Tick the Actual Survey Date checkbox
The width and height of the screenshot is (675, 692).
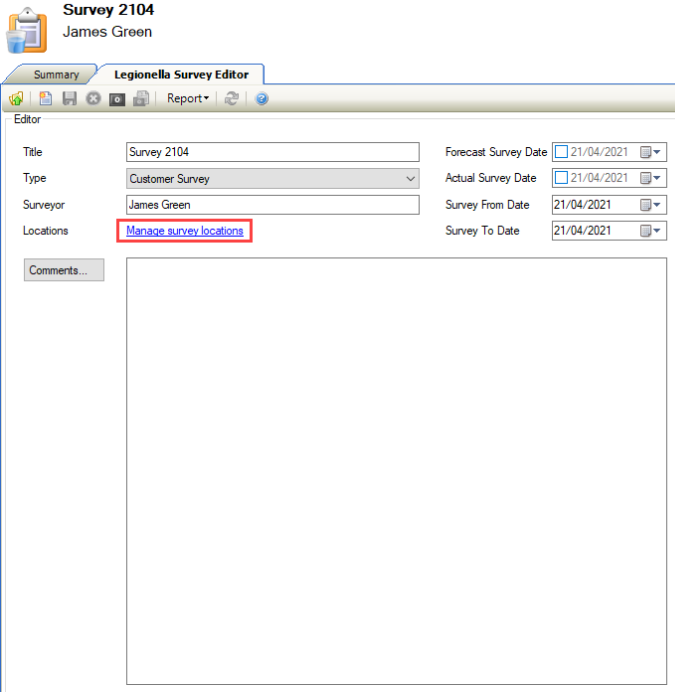tap(561, 178)
